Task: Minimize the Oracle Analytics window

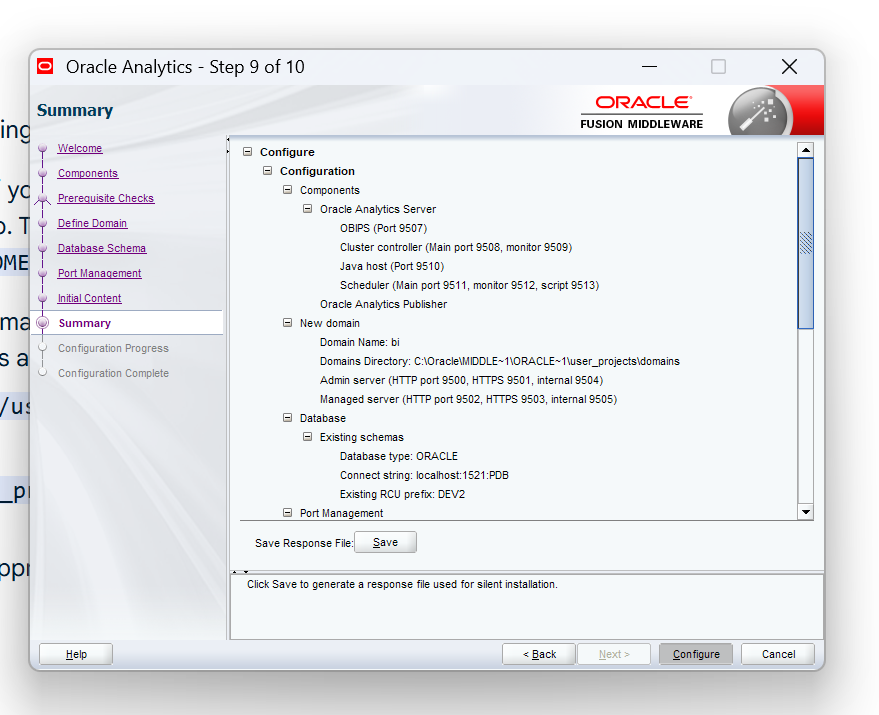Action: point(649,67)
